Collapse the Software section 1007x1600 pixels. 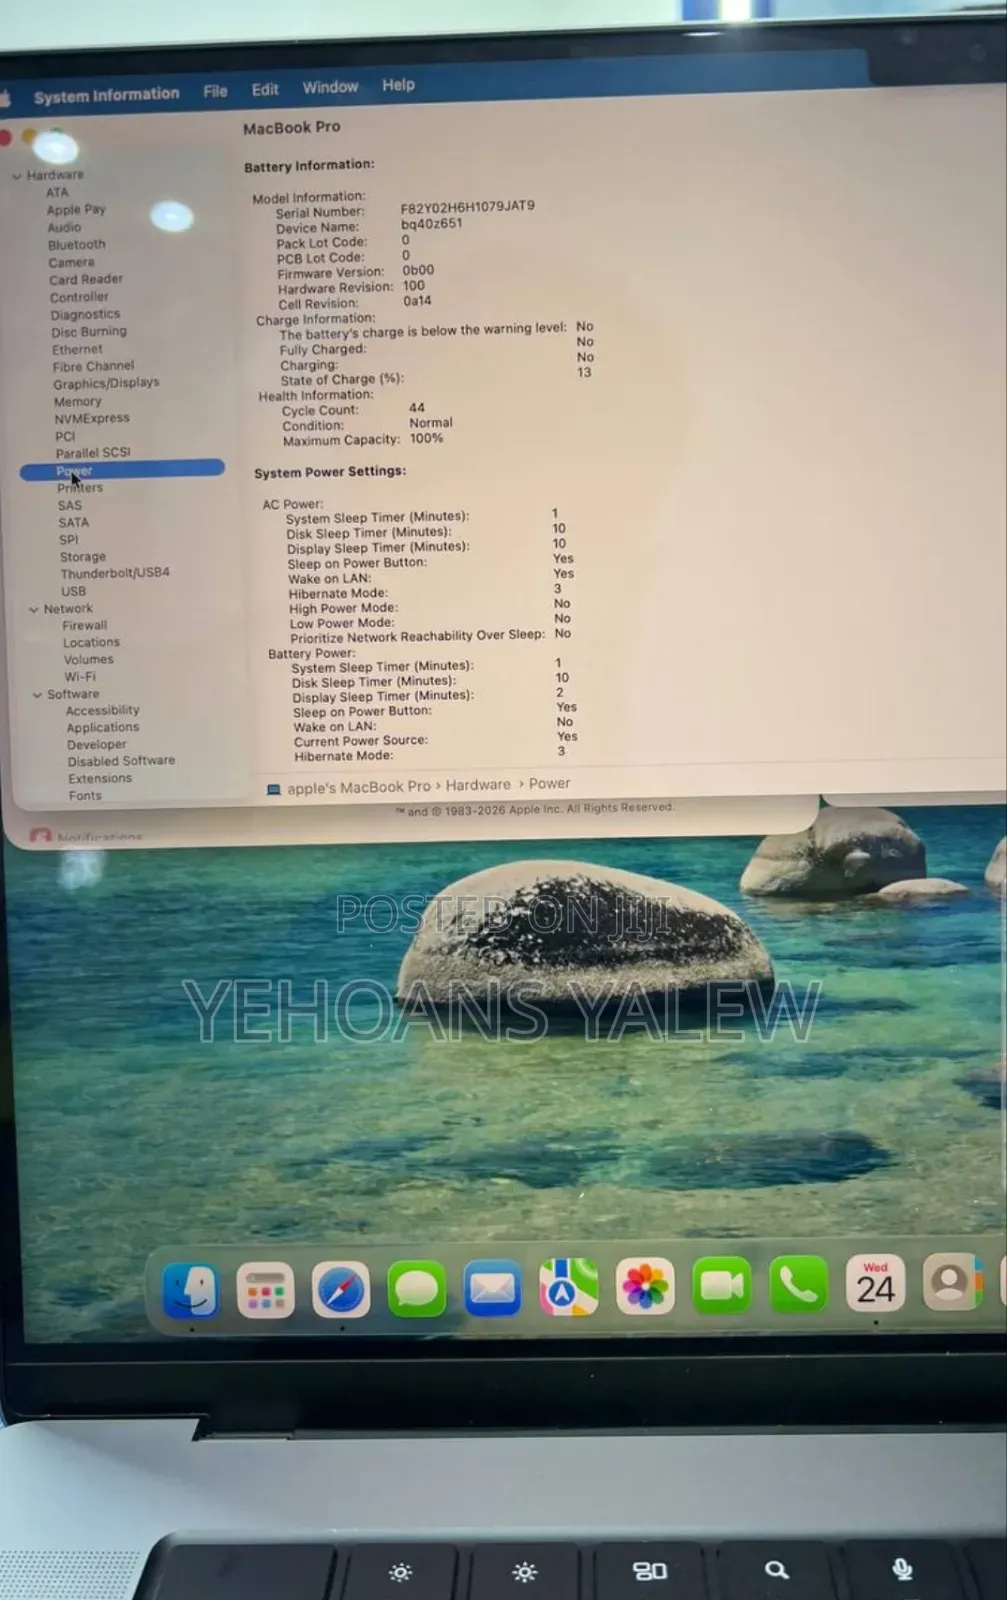click(37, 694)
